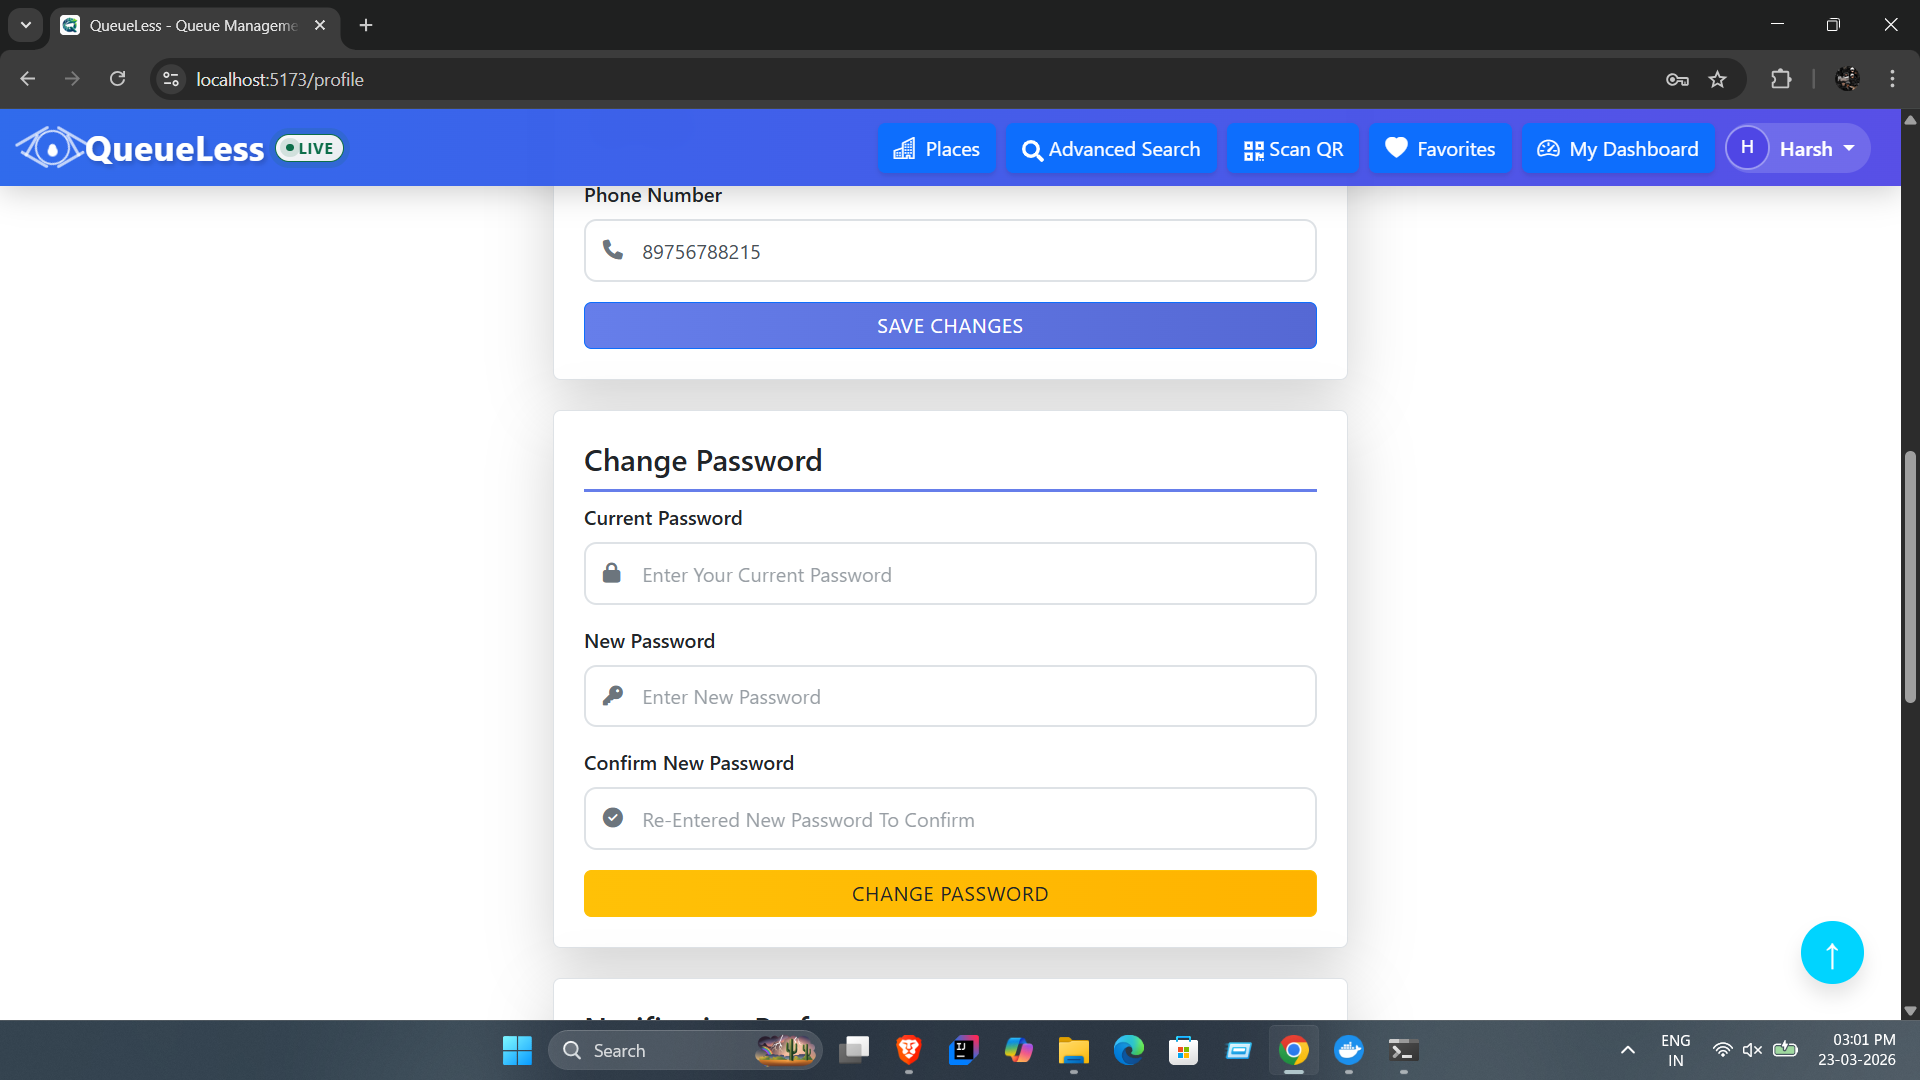Click the yellow CHANGE PASSWORD button

(x=950, y=894)
